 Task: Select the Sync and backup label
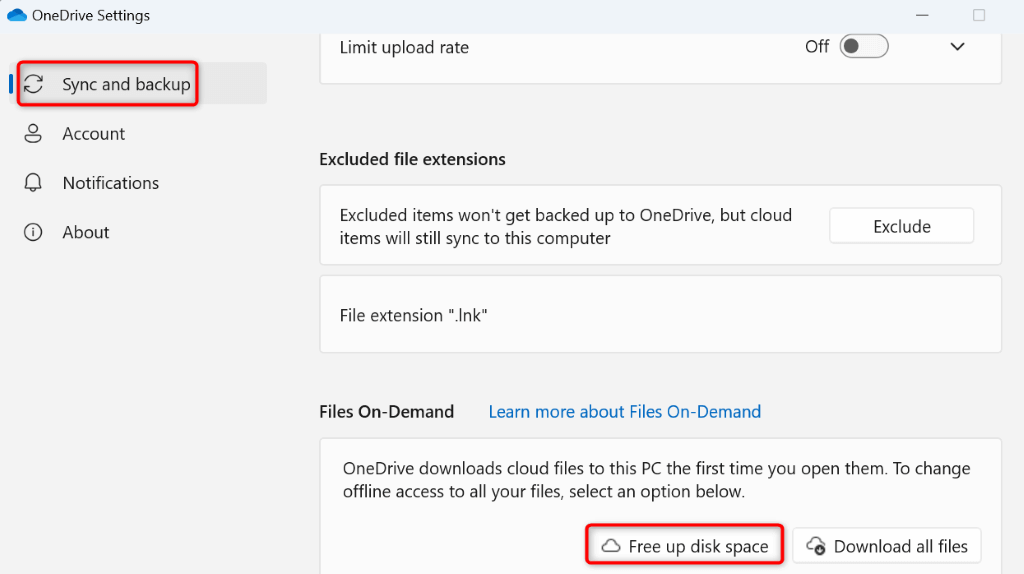(126, 84)
